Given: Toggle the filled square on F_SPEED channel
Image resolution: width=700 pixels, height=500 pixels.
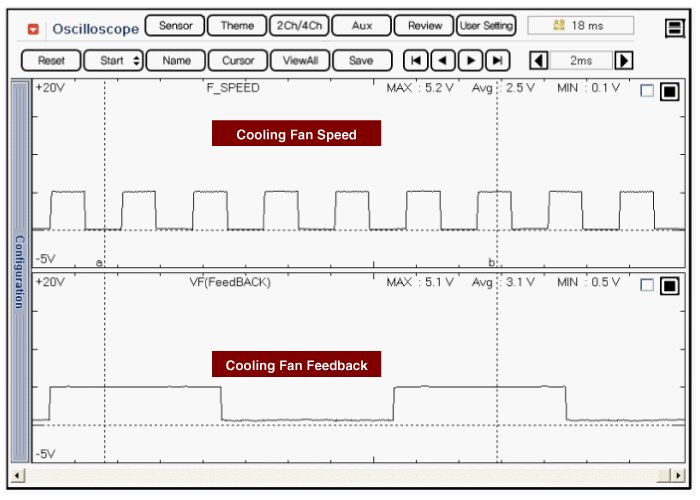Looking at the screenshot, I should [669, 91].
